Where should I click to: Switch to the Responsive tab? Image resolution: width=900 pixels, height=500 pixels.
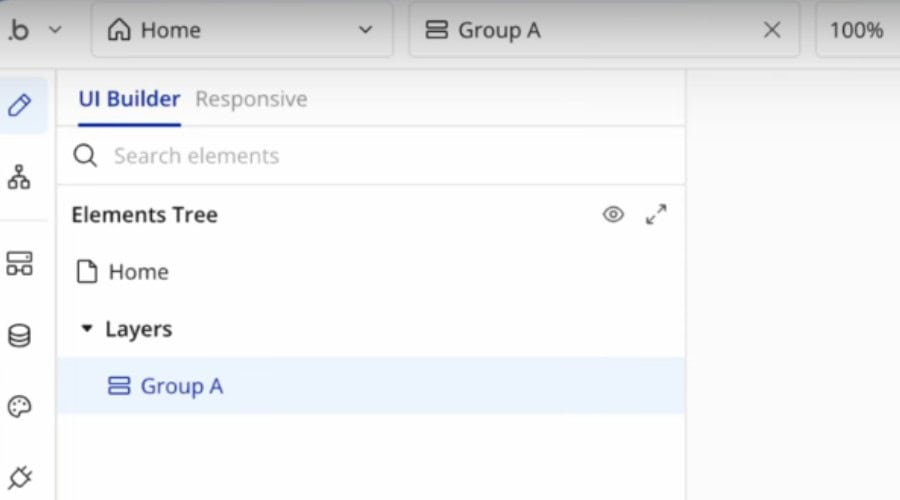251,99
